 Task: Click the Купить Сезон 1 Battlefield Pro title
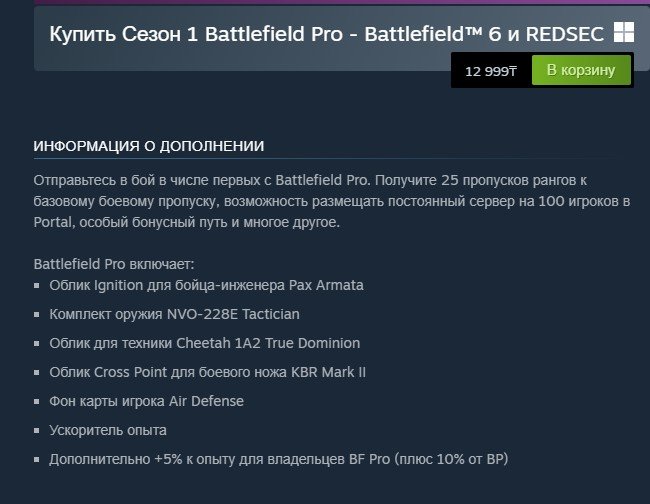pos(326,33)
